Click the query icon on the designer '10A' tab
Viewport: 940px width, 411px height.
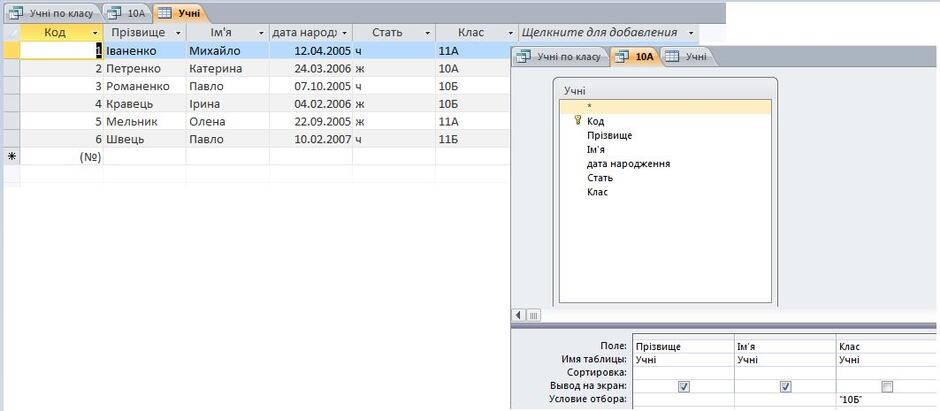[x=622, y=57]
